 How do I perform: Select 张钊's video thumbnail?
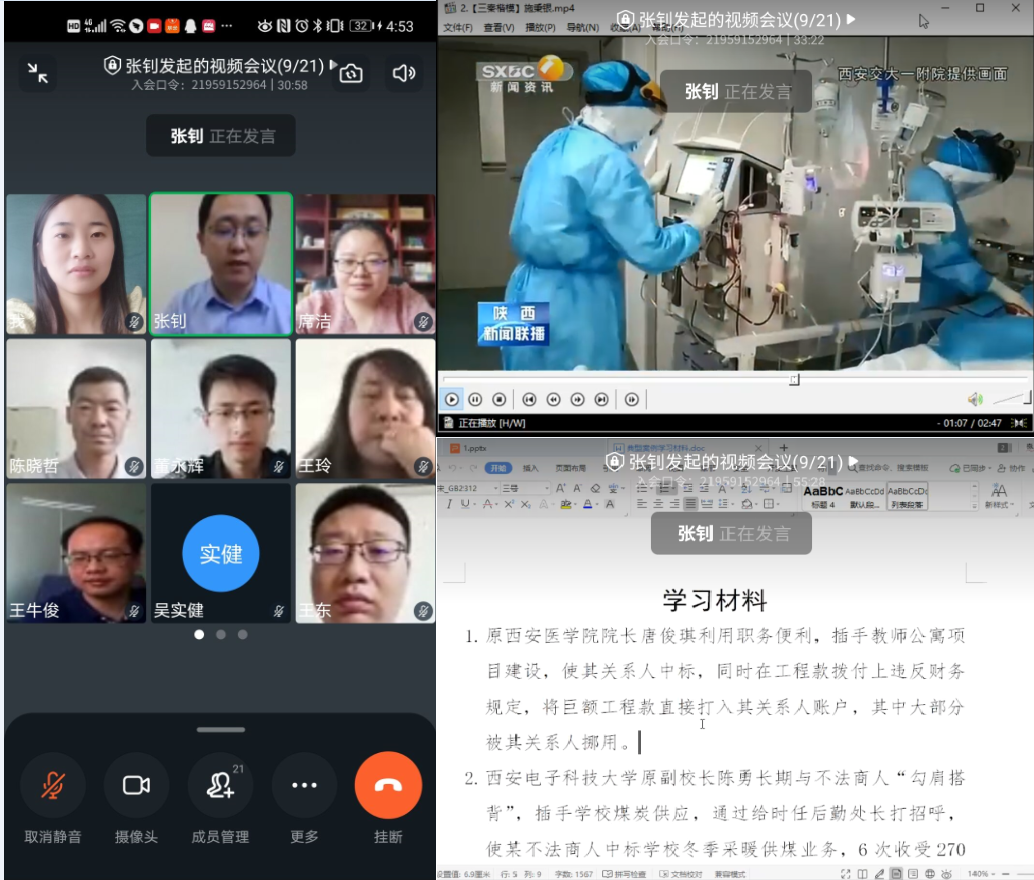click(221, 263)
